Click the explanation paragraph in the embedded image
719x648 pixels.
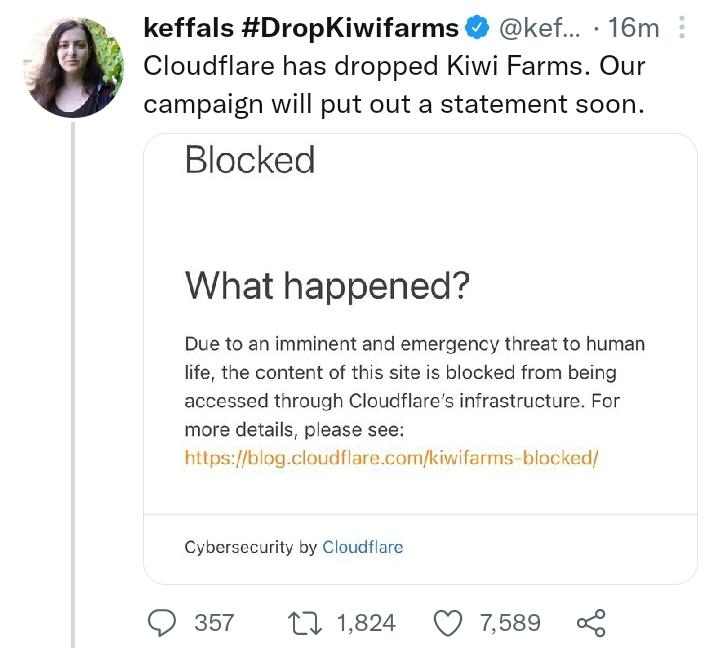tap(414, 387)
